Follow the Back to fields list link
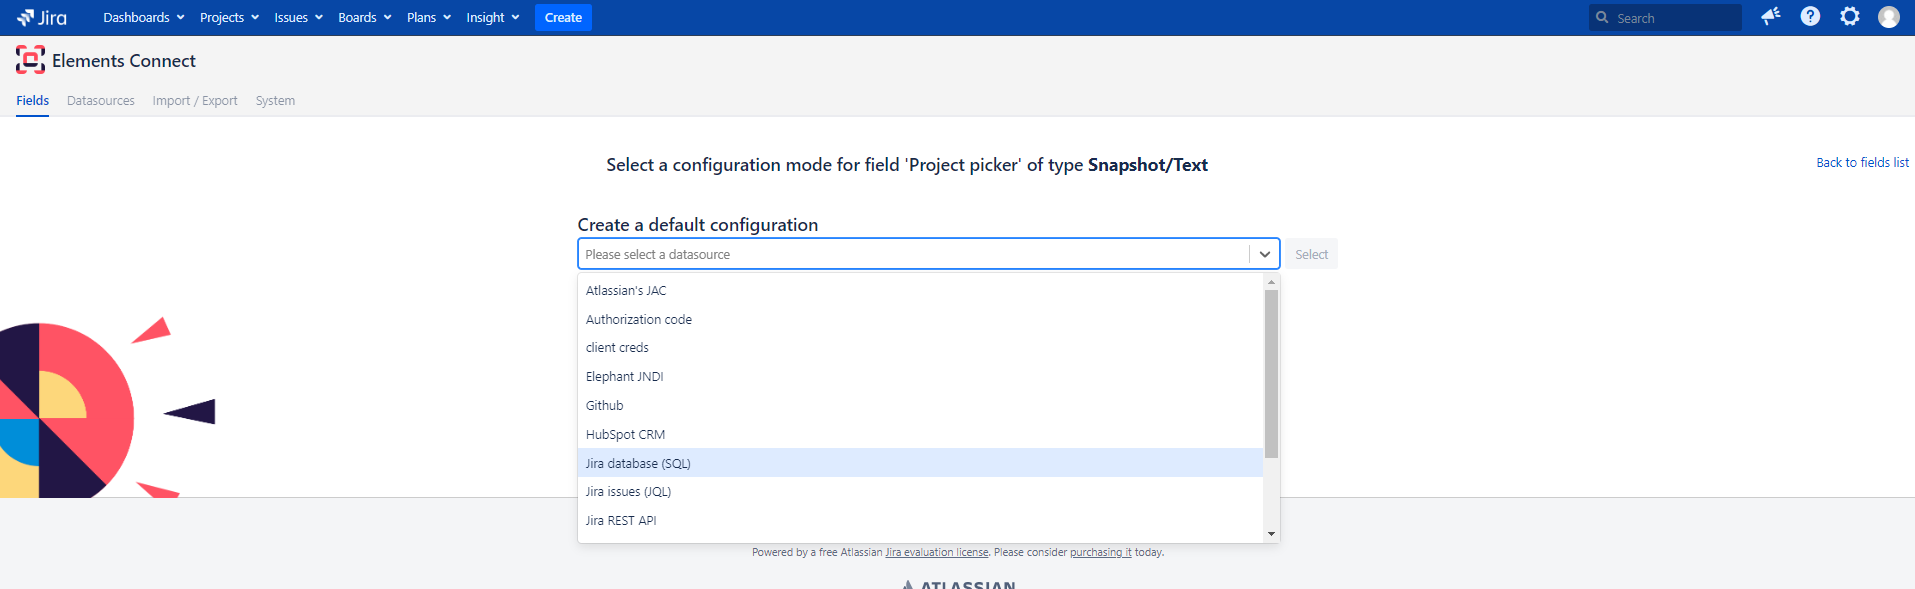Screen dimensions: 1915x589 (1862, 163)
